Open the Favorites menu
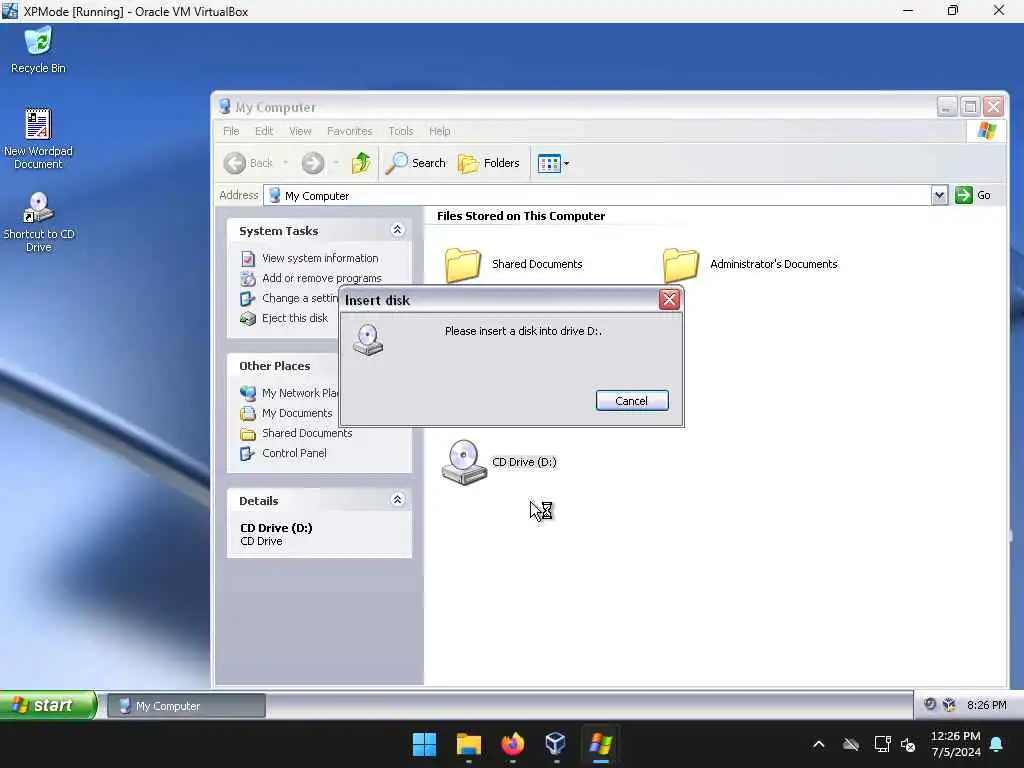The image size is (1024, 768). point(349,131)
